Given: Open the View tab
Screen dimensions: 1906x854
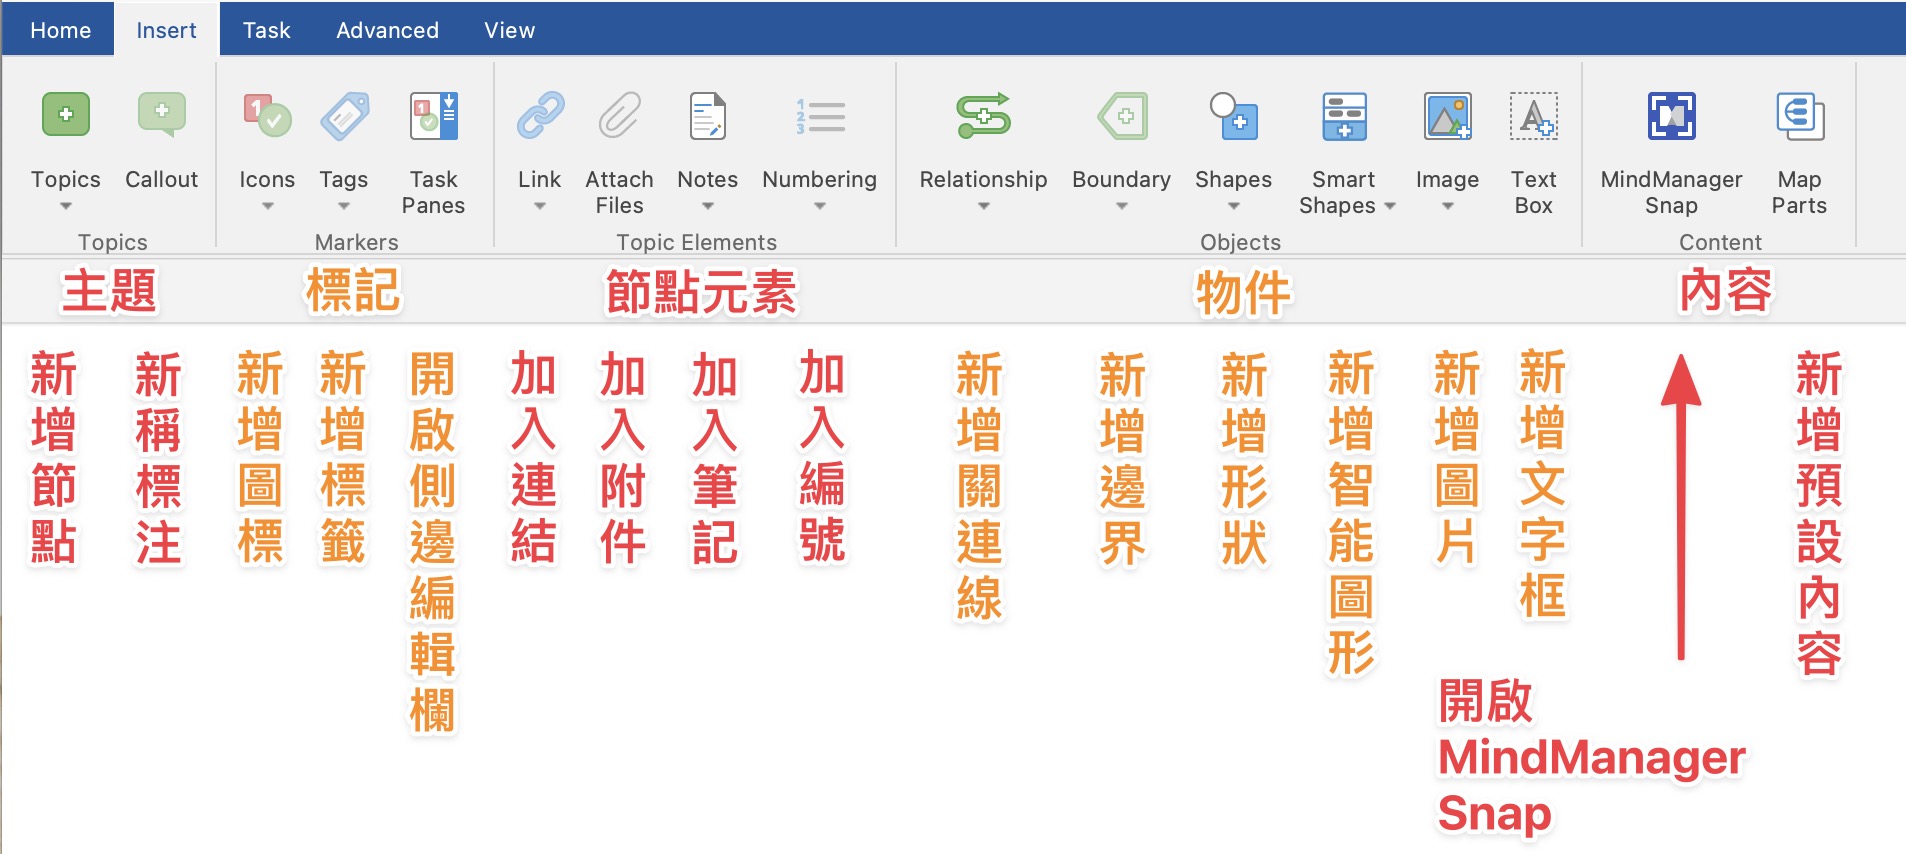Looking at the screenshot, I should (x=510, y=30).
